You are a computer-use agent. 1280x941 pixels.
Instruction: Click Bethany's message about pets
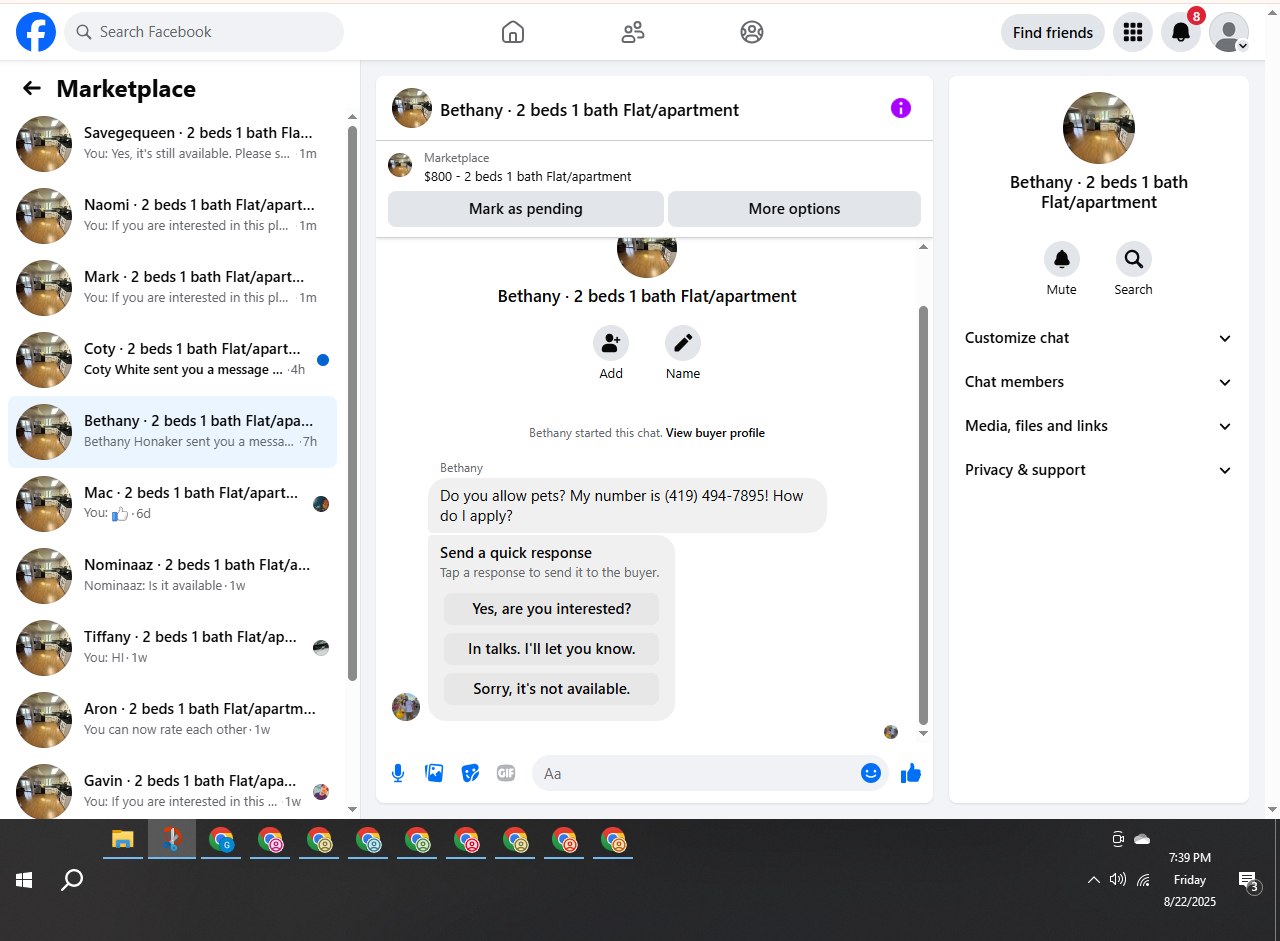pyautogui.click(x=627, y=506)
